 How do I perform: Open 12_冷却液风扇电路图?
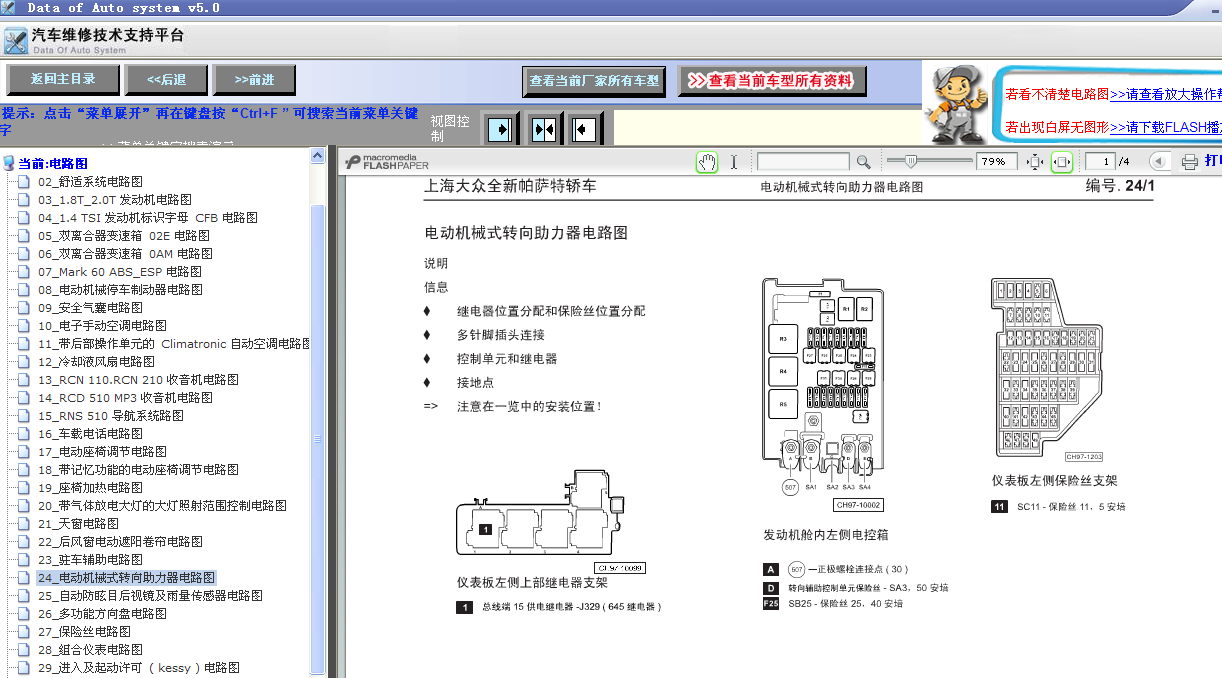96,361
